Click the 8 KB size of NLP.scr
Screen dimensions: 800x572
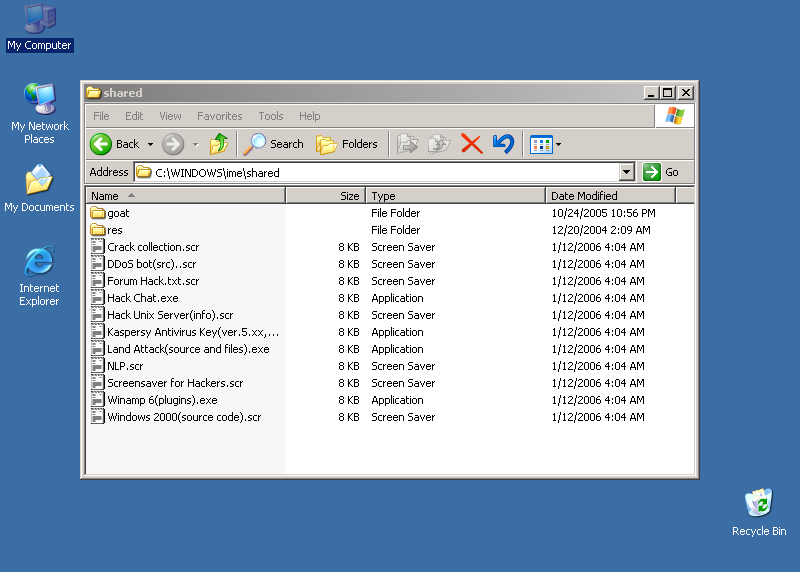[x=348, y=366]
